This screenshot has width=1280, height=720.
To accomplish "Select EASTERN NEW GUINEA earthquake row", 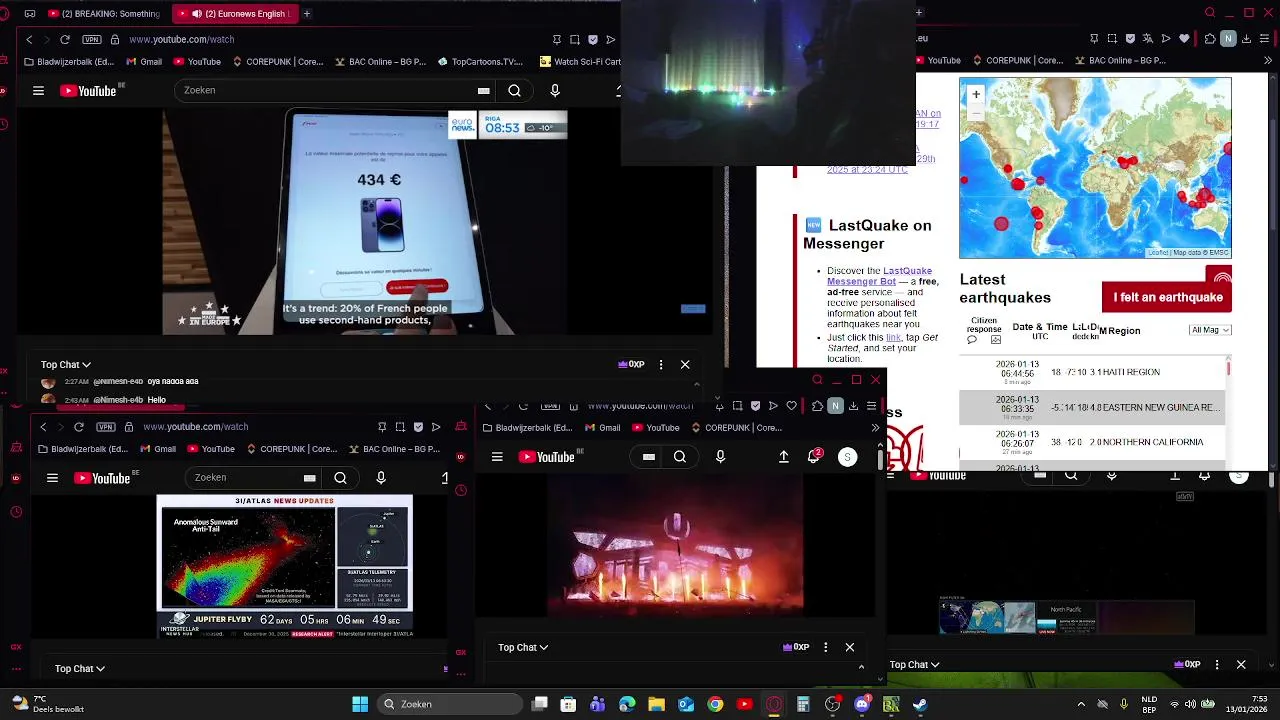I will [x=1092, y=408].
